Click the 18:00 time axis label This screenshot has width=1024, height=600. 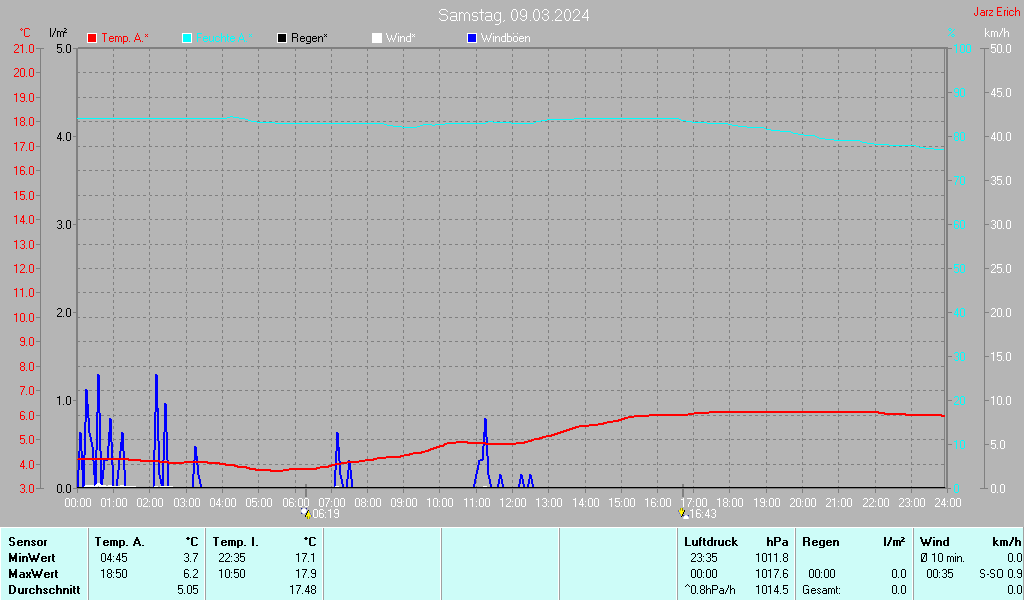click(730, 502)
